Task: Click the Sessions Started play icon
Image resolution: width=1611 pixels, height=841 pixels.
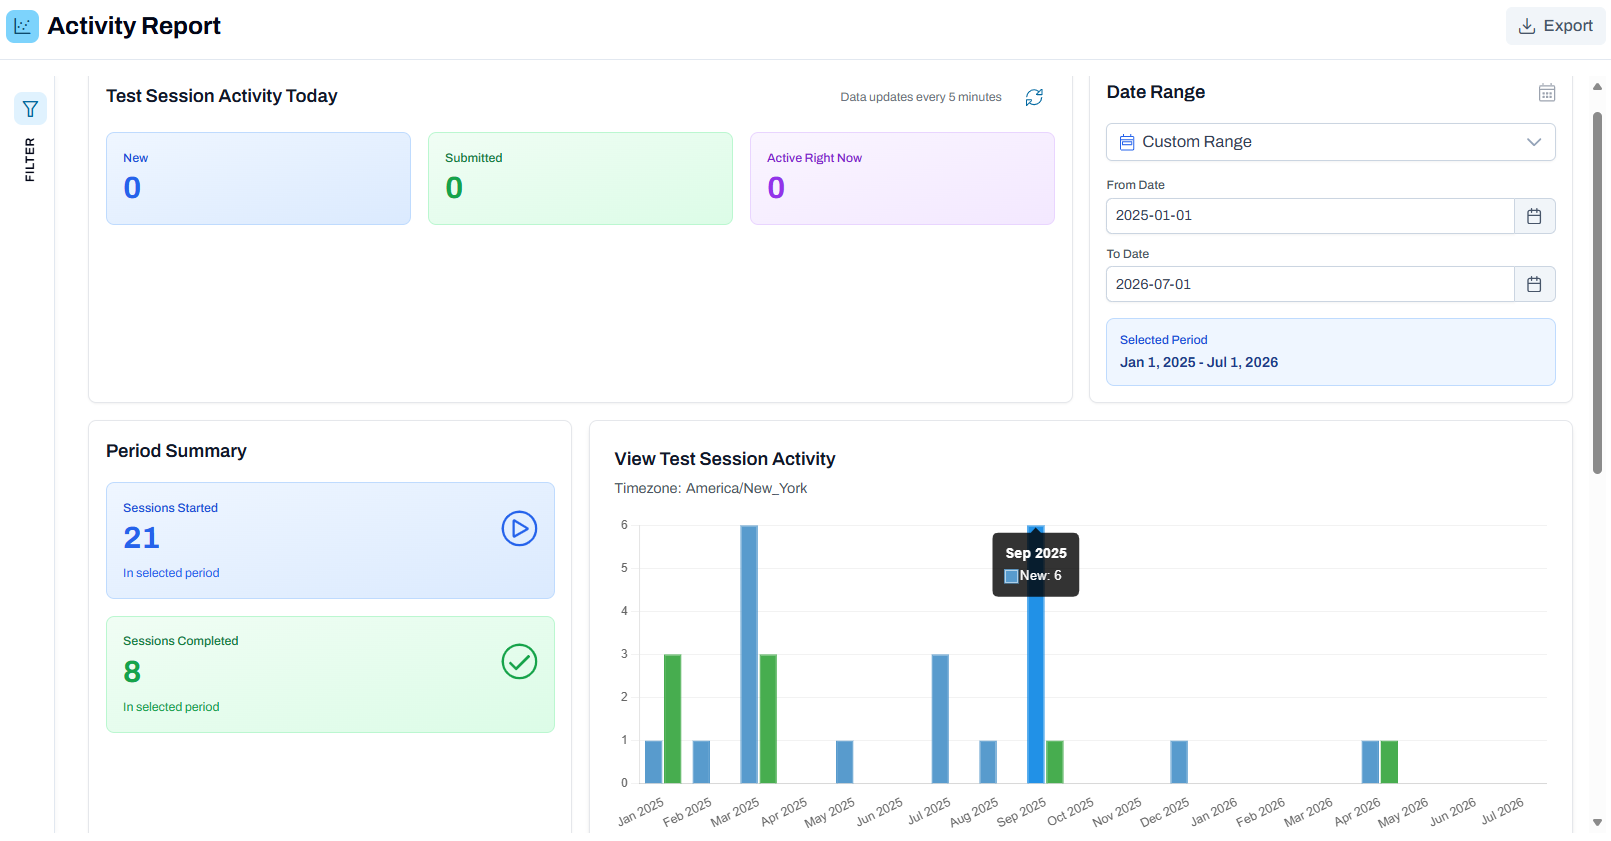Action: point(519,528)
